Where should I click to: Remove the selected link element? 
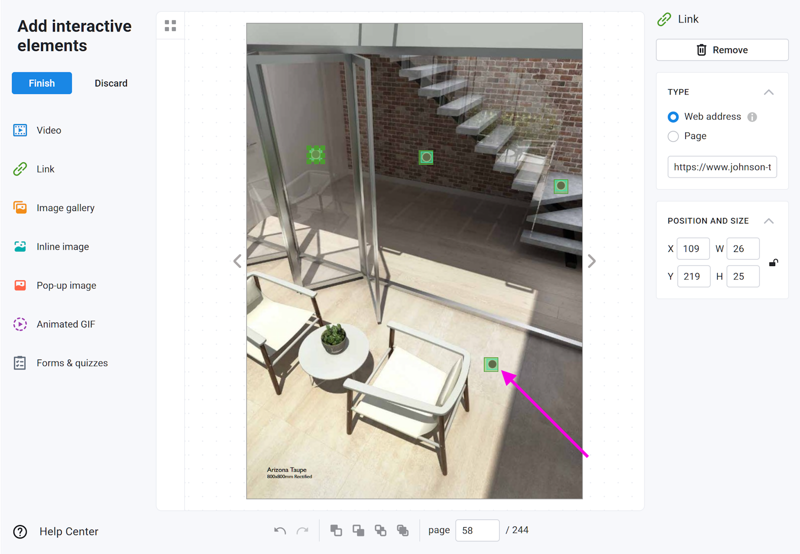coord(722,50)
